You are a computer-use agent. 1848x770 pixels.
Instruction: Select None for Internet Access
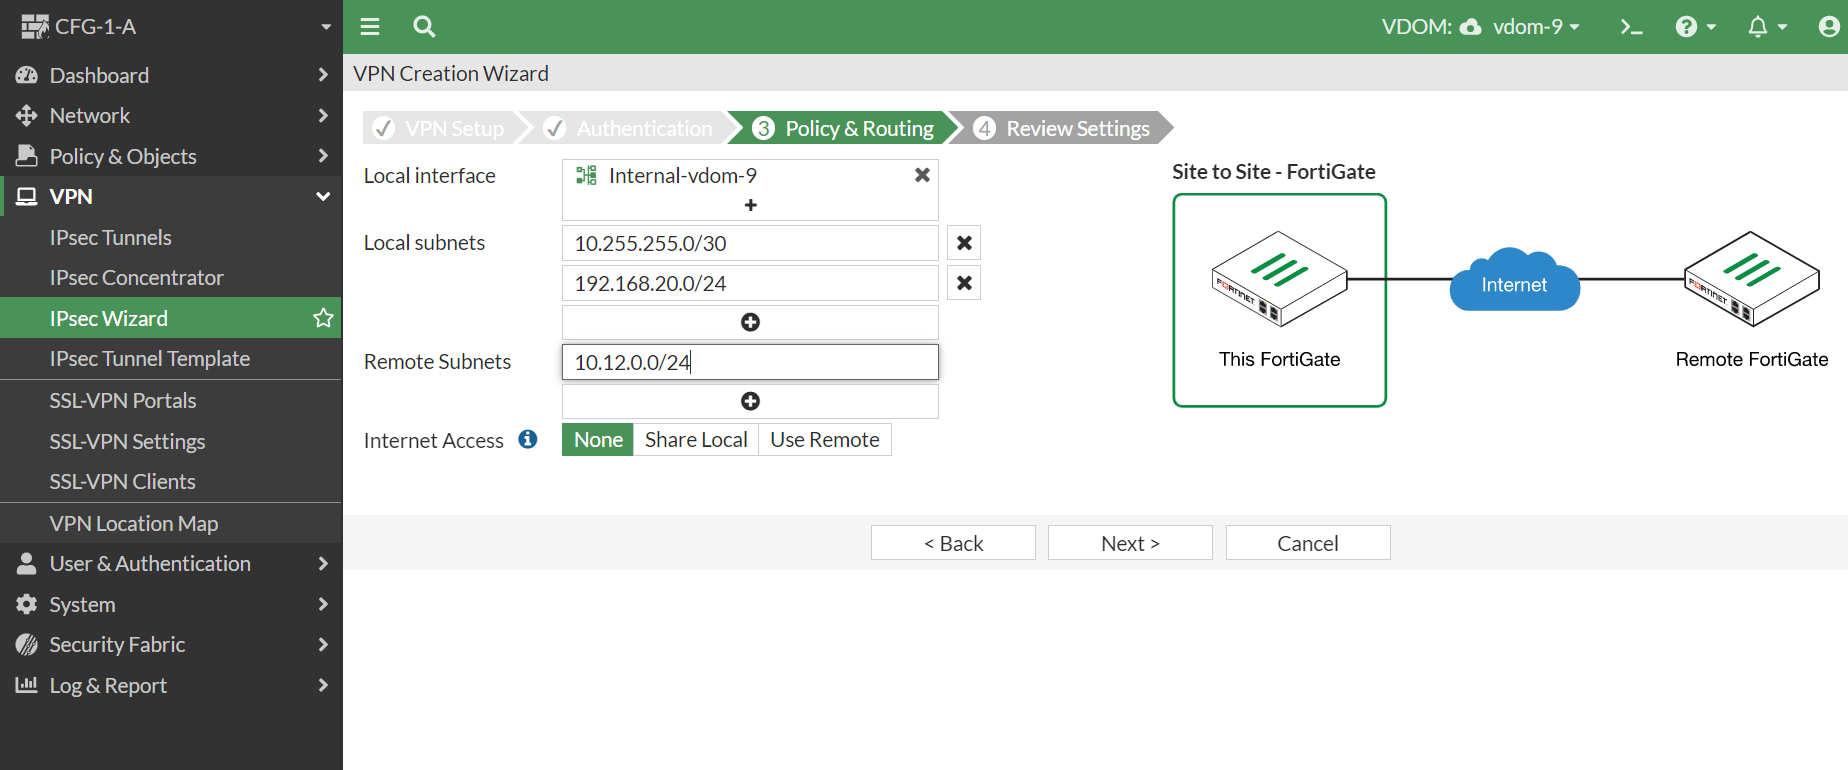(598, 440)
